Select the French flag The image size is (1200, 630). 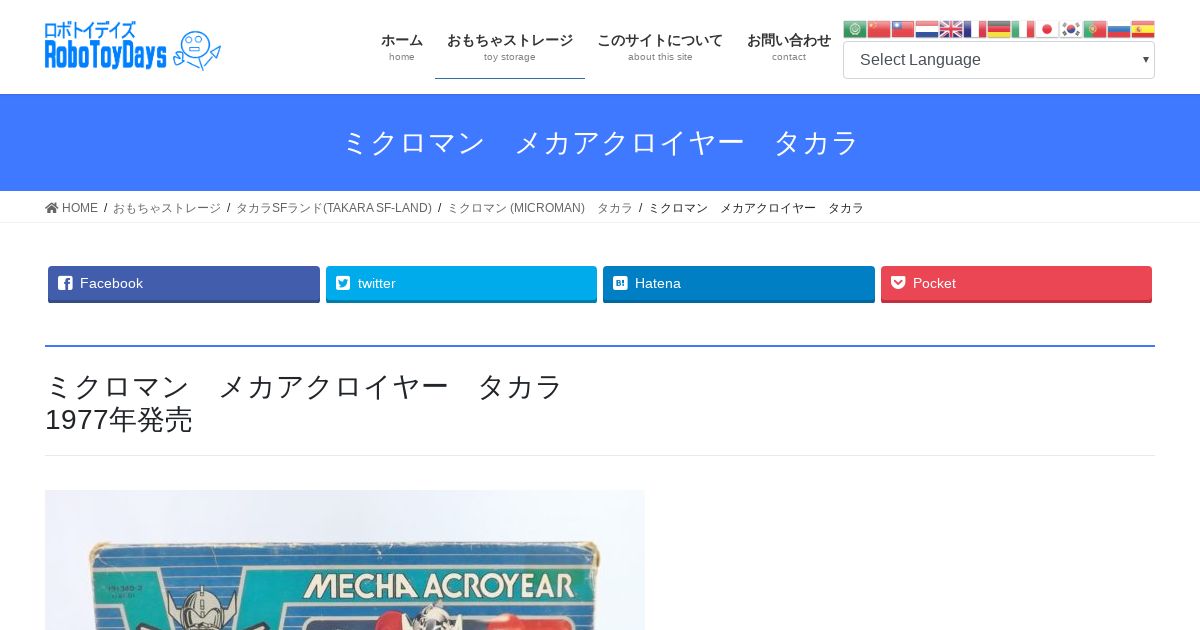click(x=975, y=29)
